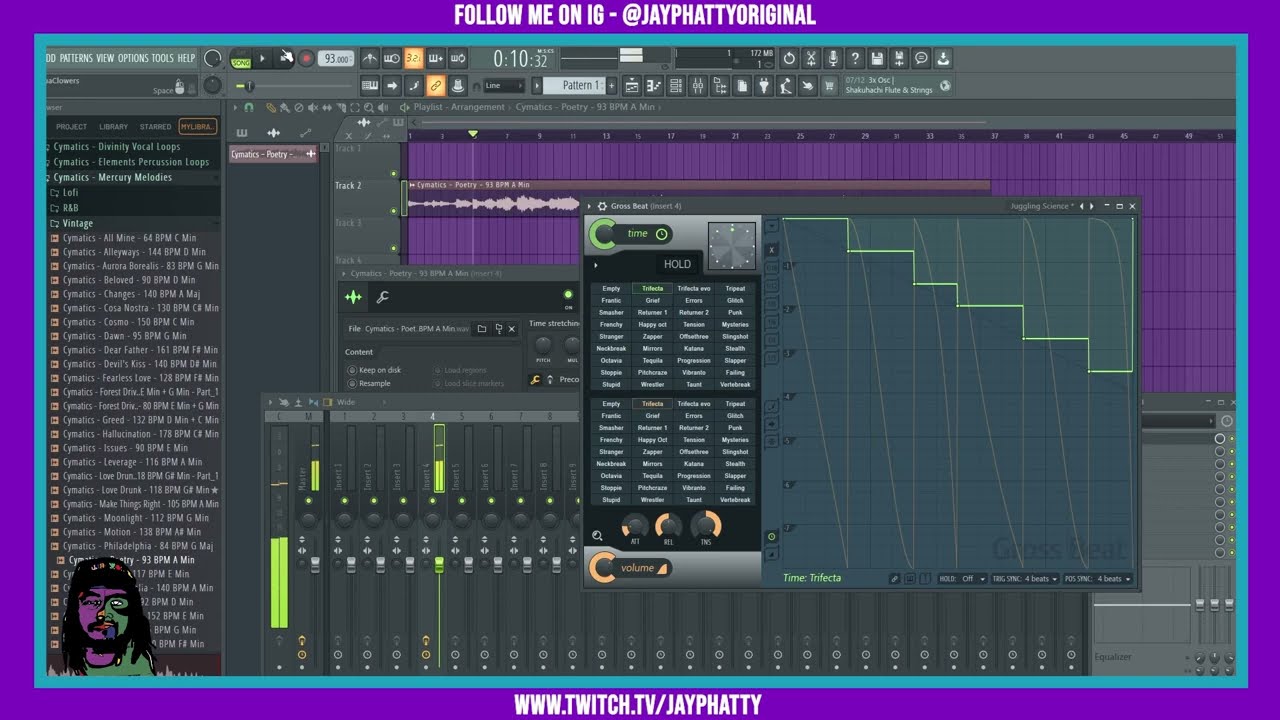
Task: Click the open file folder icon in sampler
Action: [x=482, y=329]
